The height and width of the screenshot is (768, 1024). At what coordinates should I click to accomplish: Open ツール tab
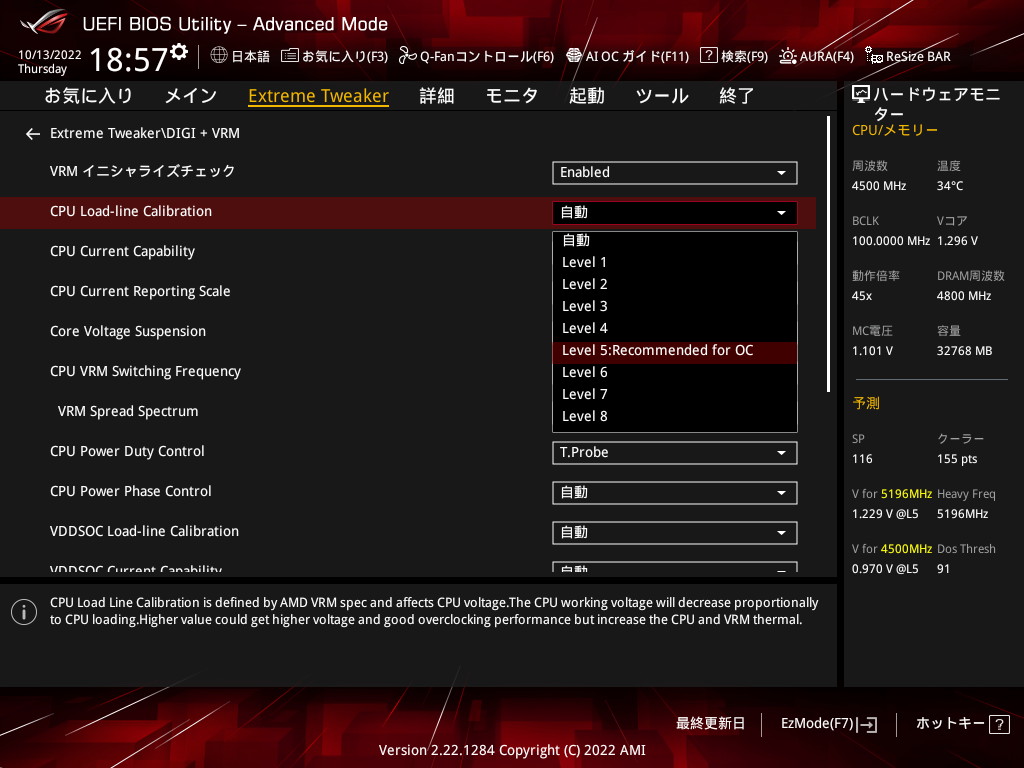pos(662,96)
